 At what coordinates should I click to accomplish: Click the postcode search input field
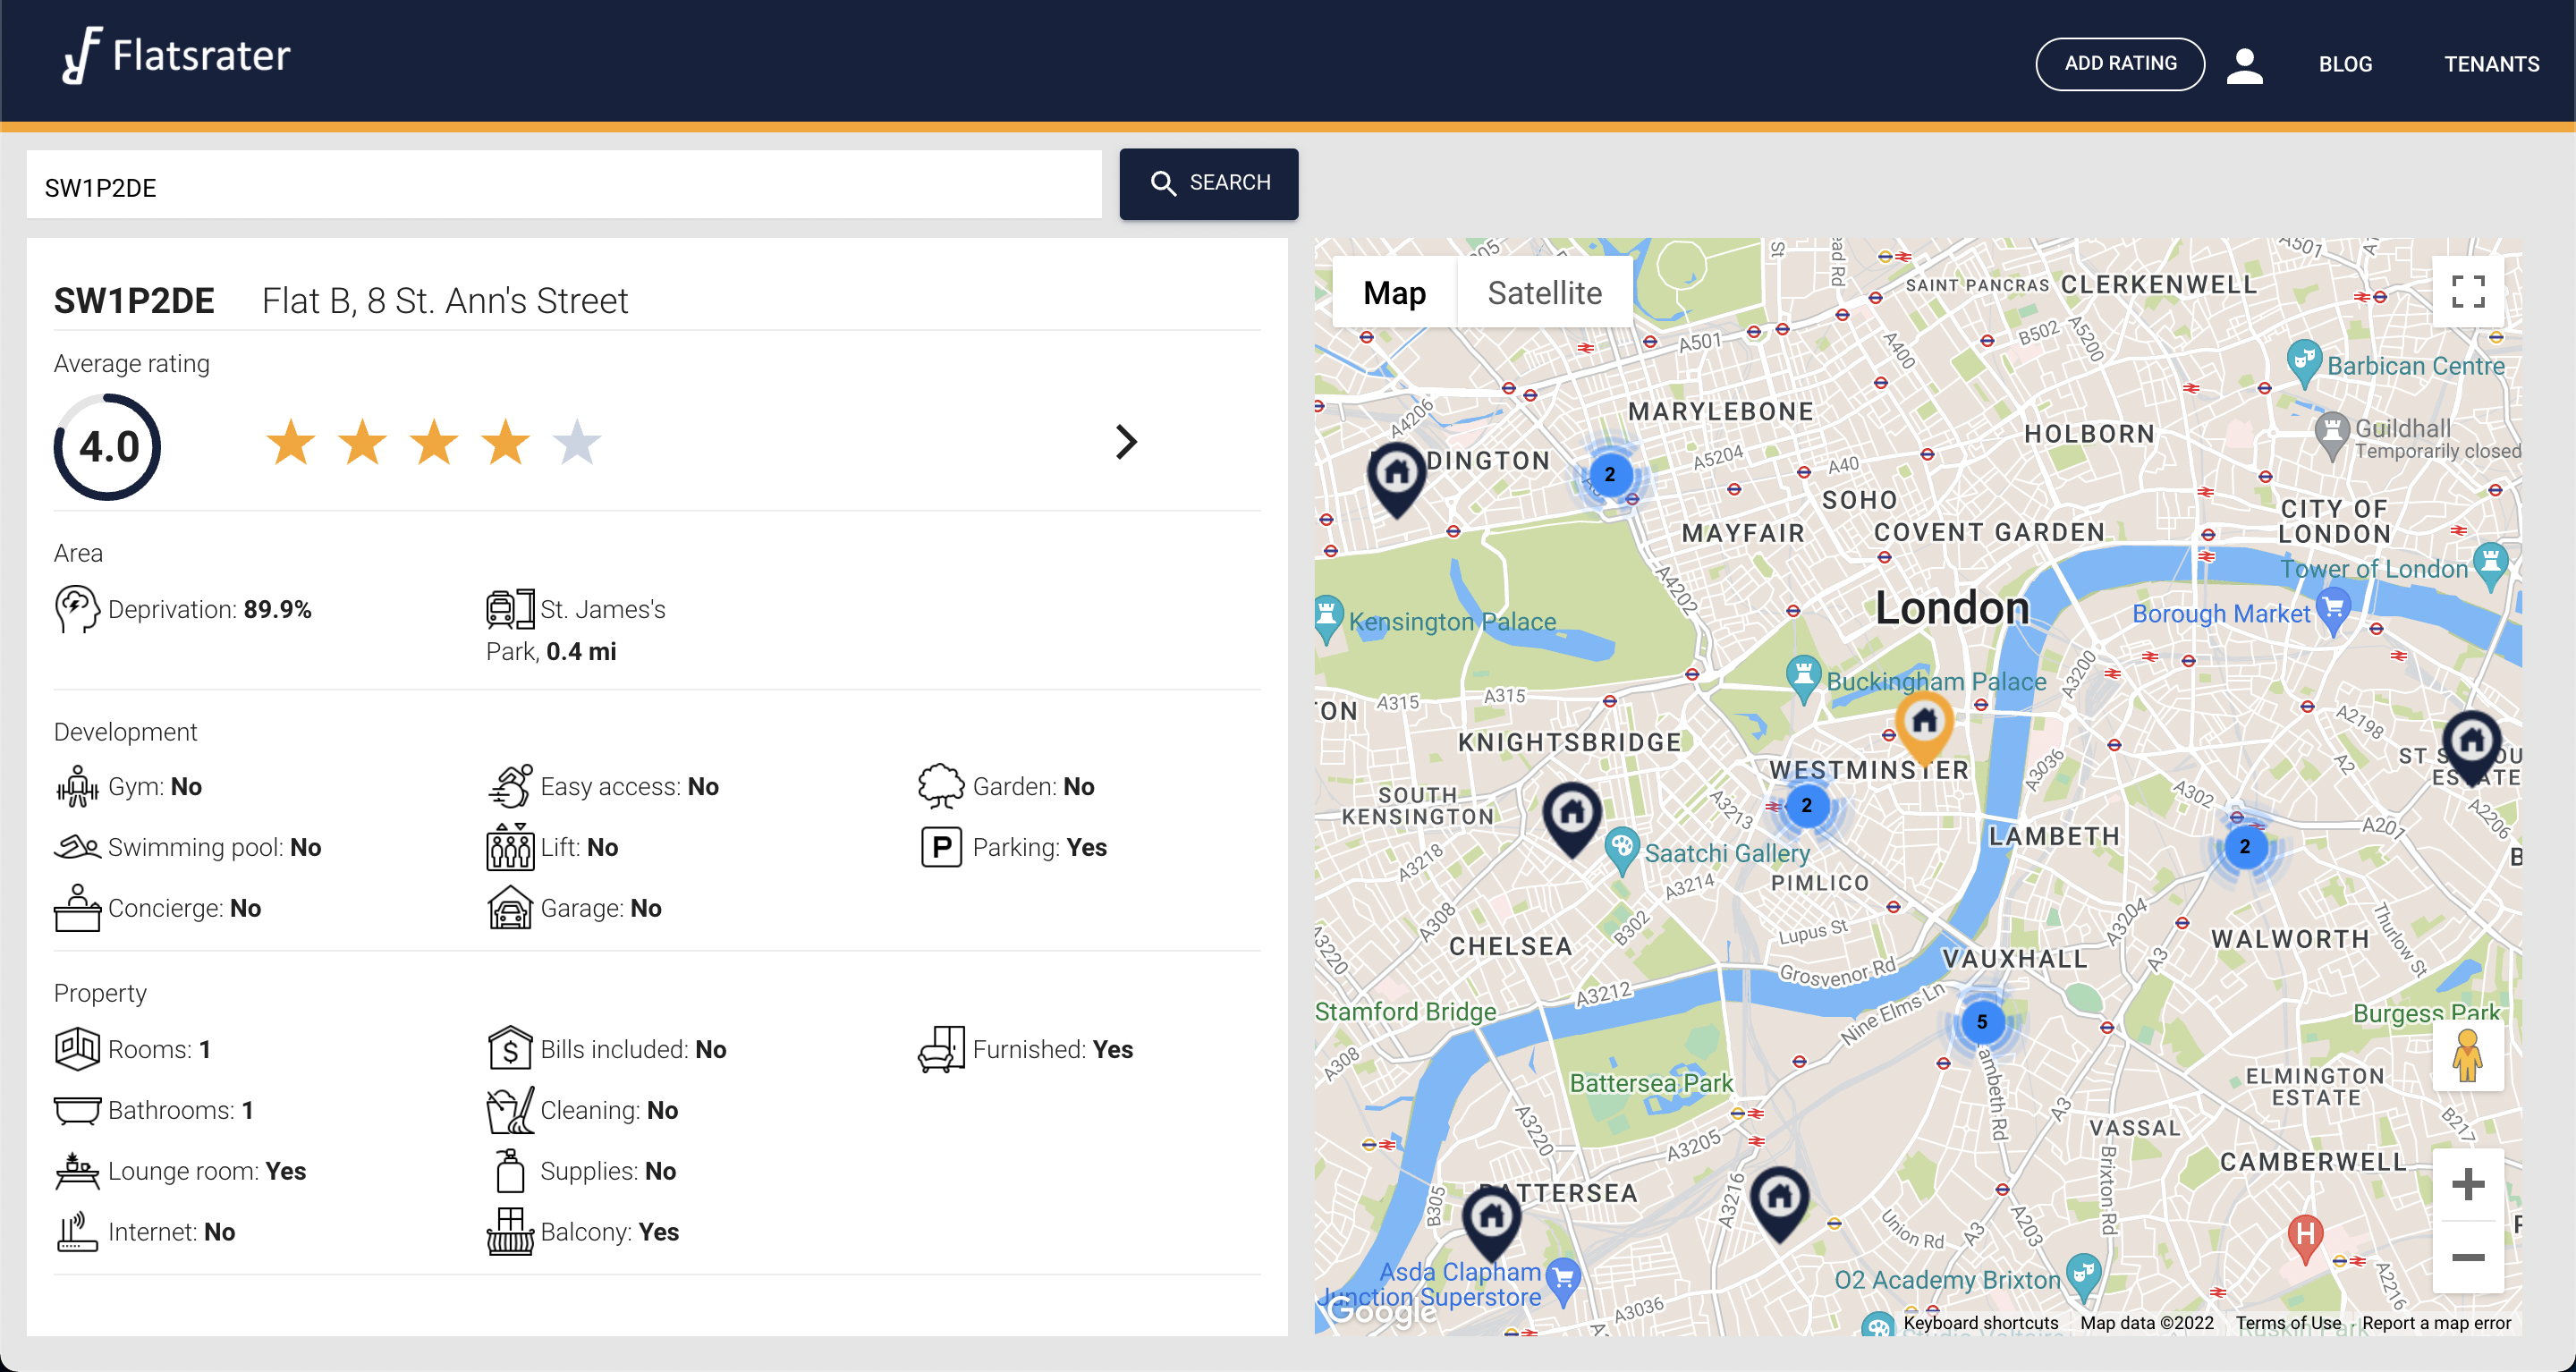click(x=564, y=185)
